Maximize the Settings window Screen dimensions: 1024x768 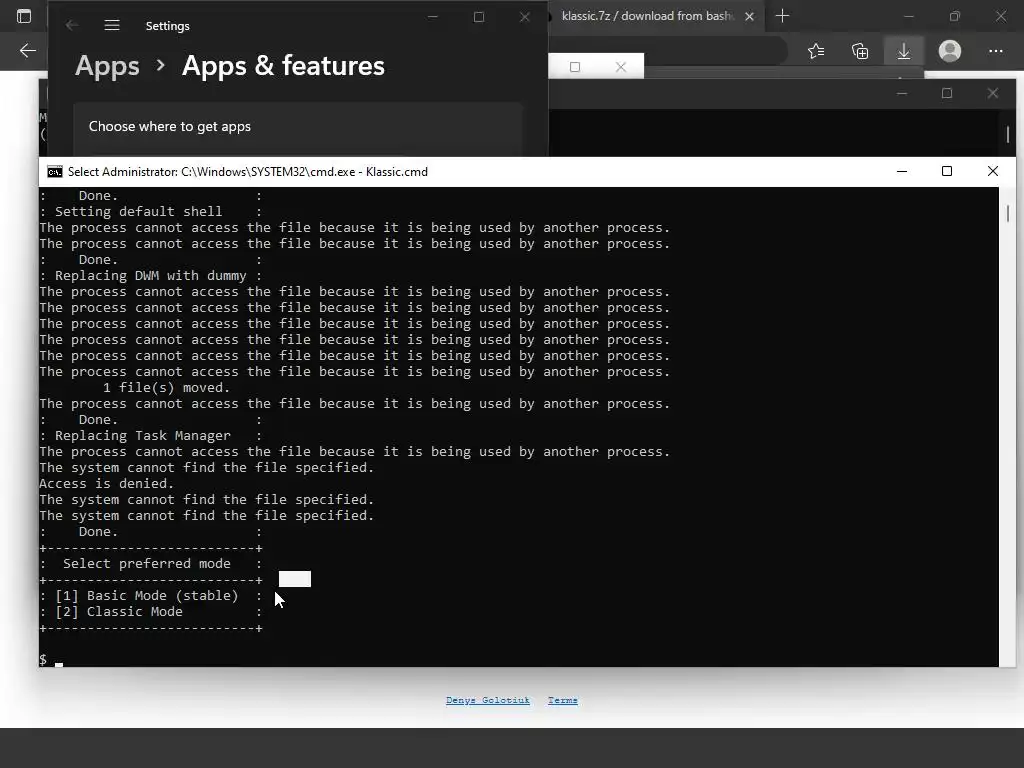tap(479, 17)
